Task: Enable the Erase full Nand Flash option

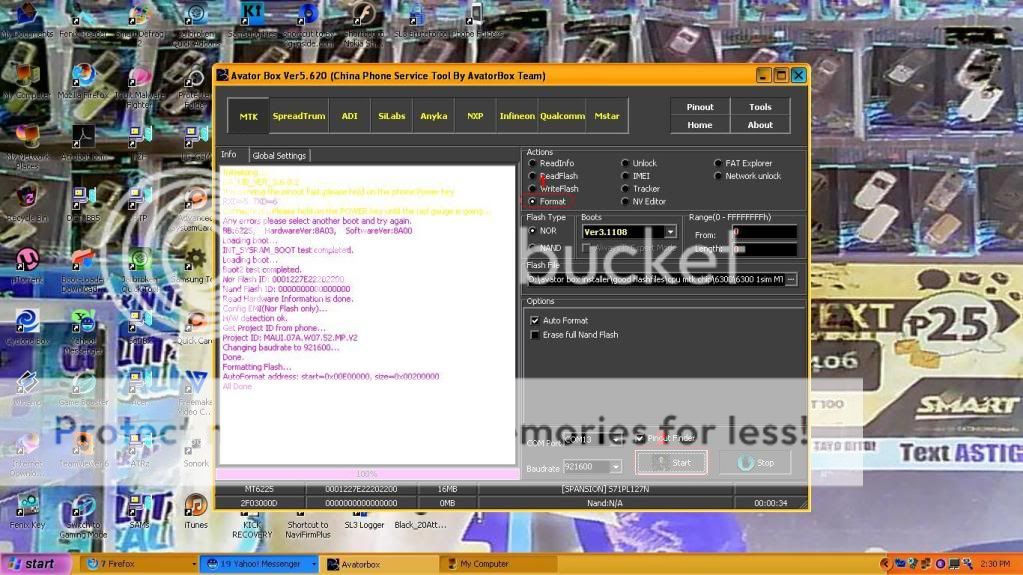Action: 535,335
